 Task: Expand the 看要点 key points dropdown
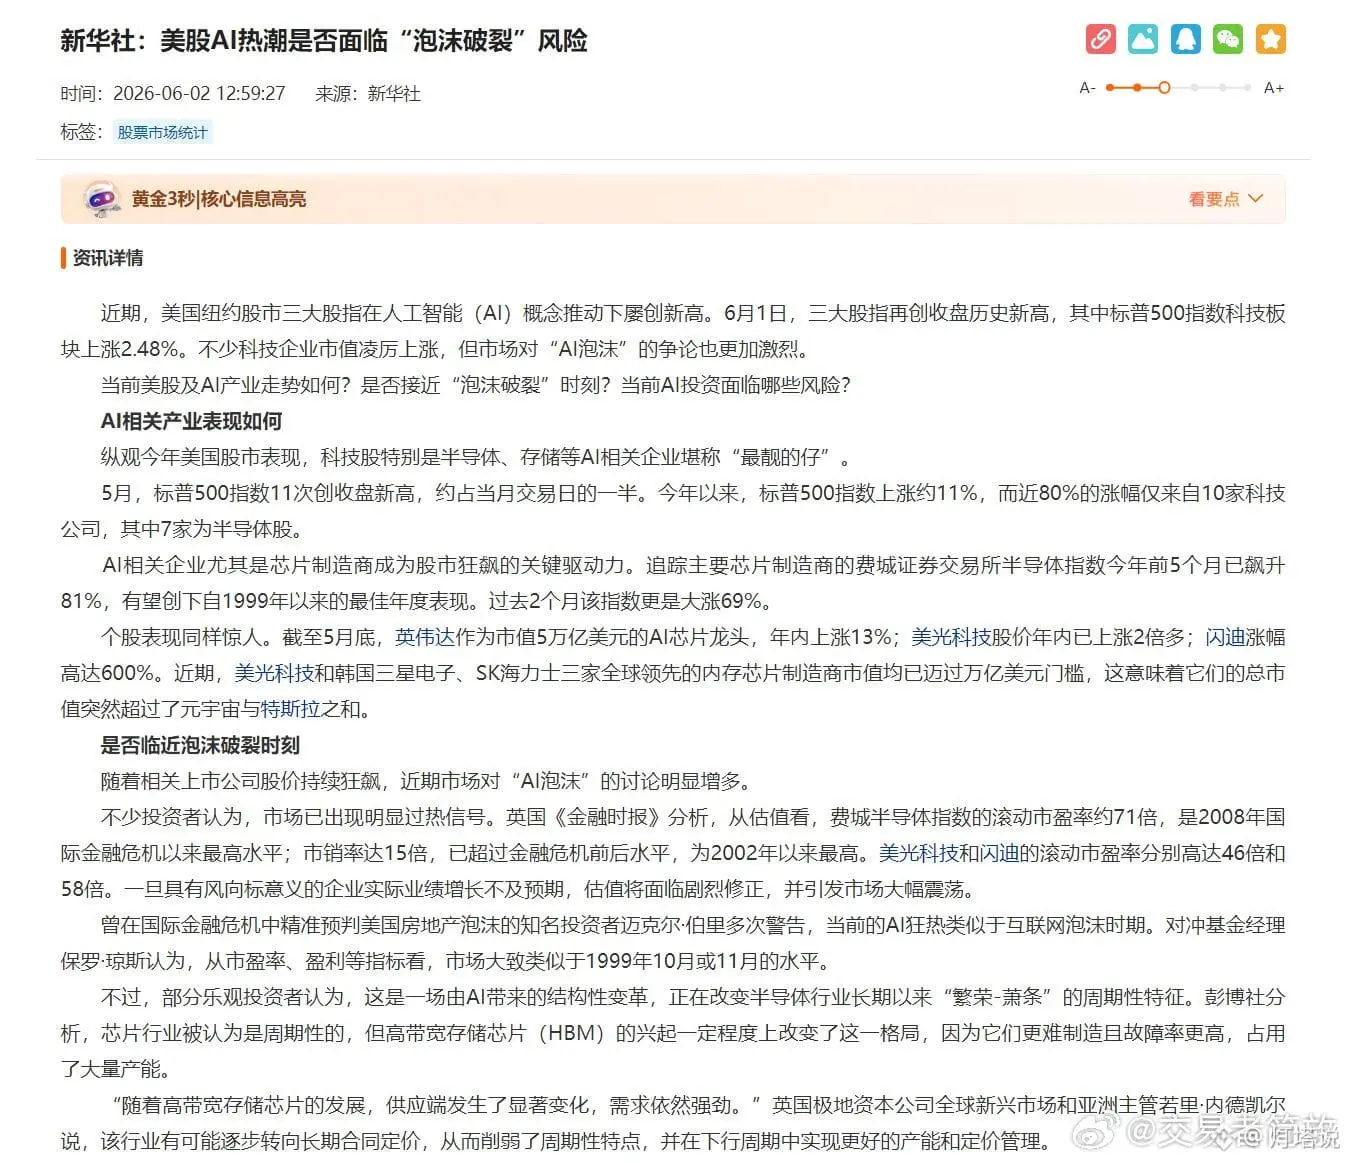click(x=1225, y=199)
